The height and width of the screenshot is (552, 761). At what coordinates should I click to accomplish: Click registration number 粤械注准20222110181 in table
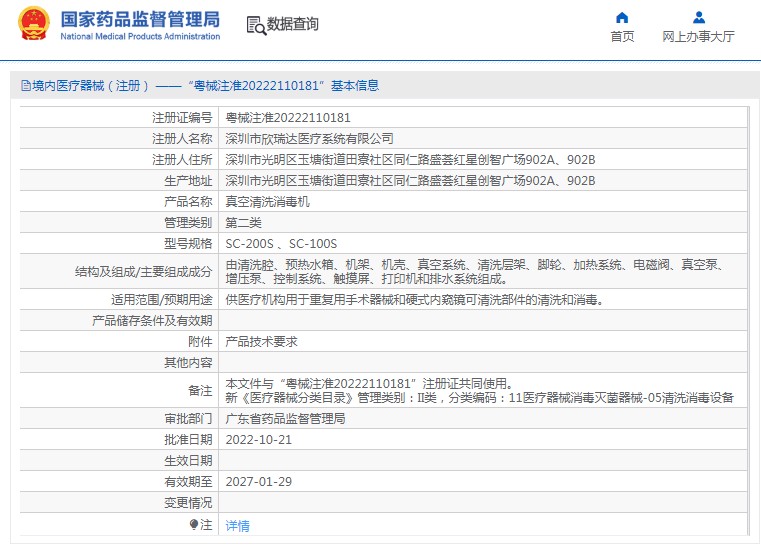click(288, 117)
